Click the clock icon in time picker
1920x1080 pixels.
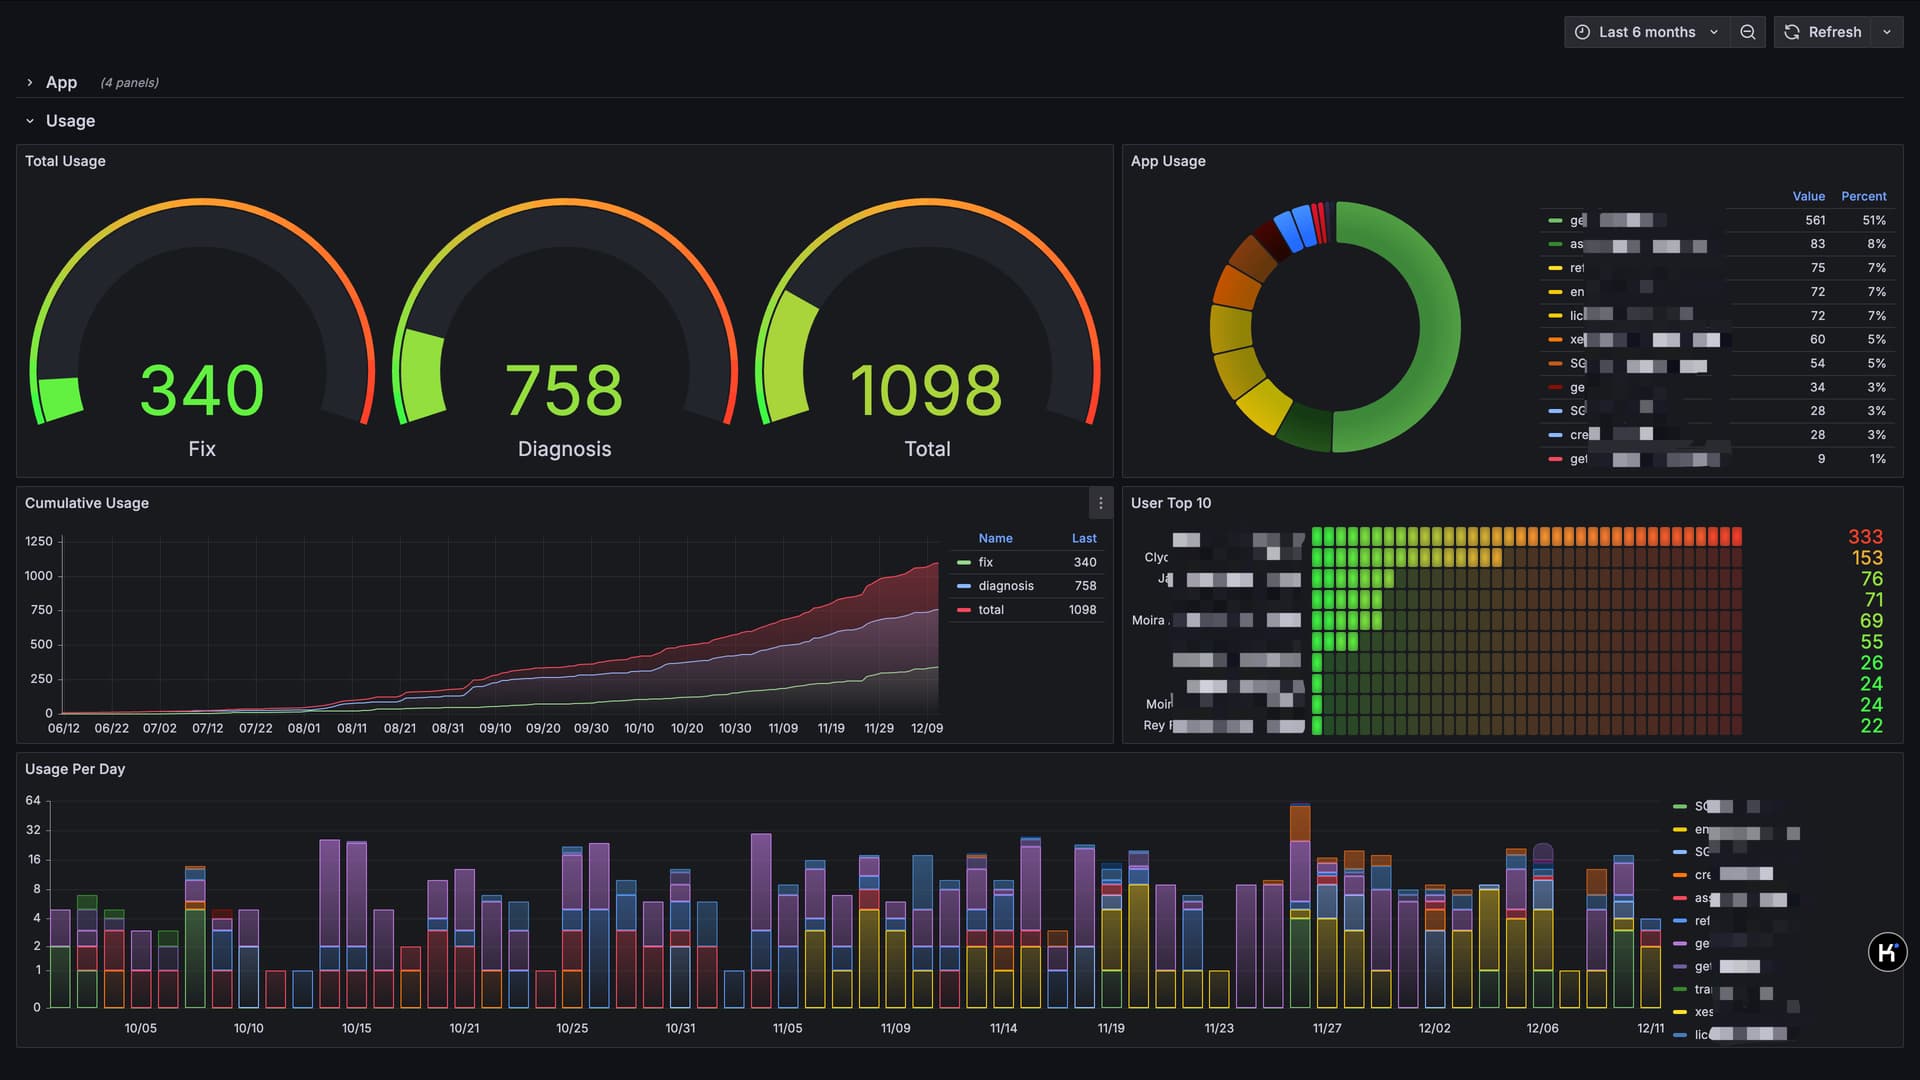pyautogui.click(x=1582, y=32)
